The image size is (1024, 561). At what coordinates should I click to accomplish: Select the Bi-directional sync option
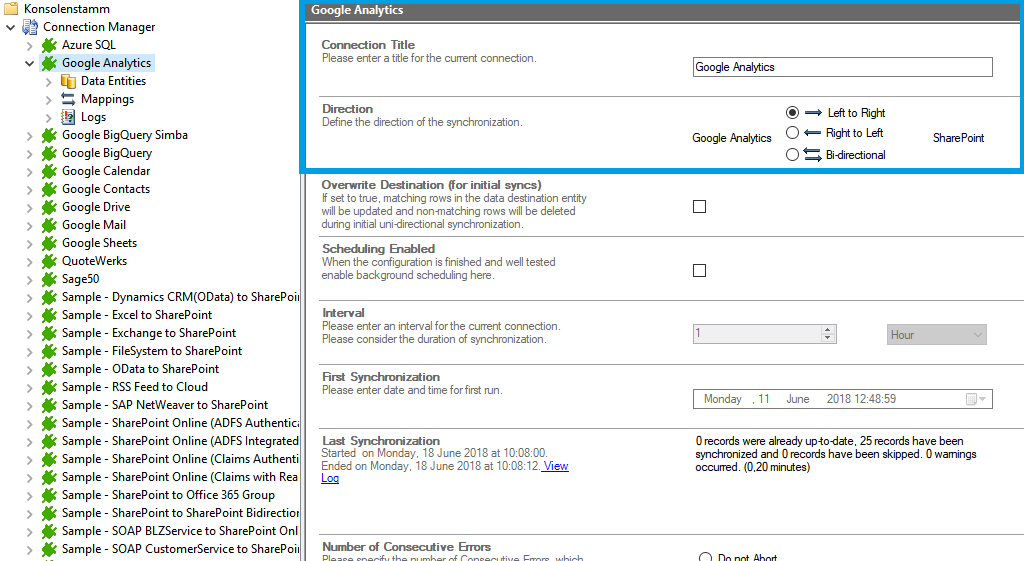(793, 155)
